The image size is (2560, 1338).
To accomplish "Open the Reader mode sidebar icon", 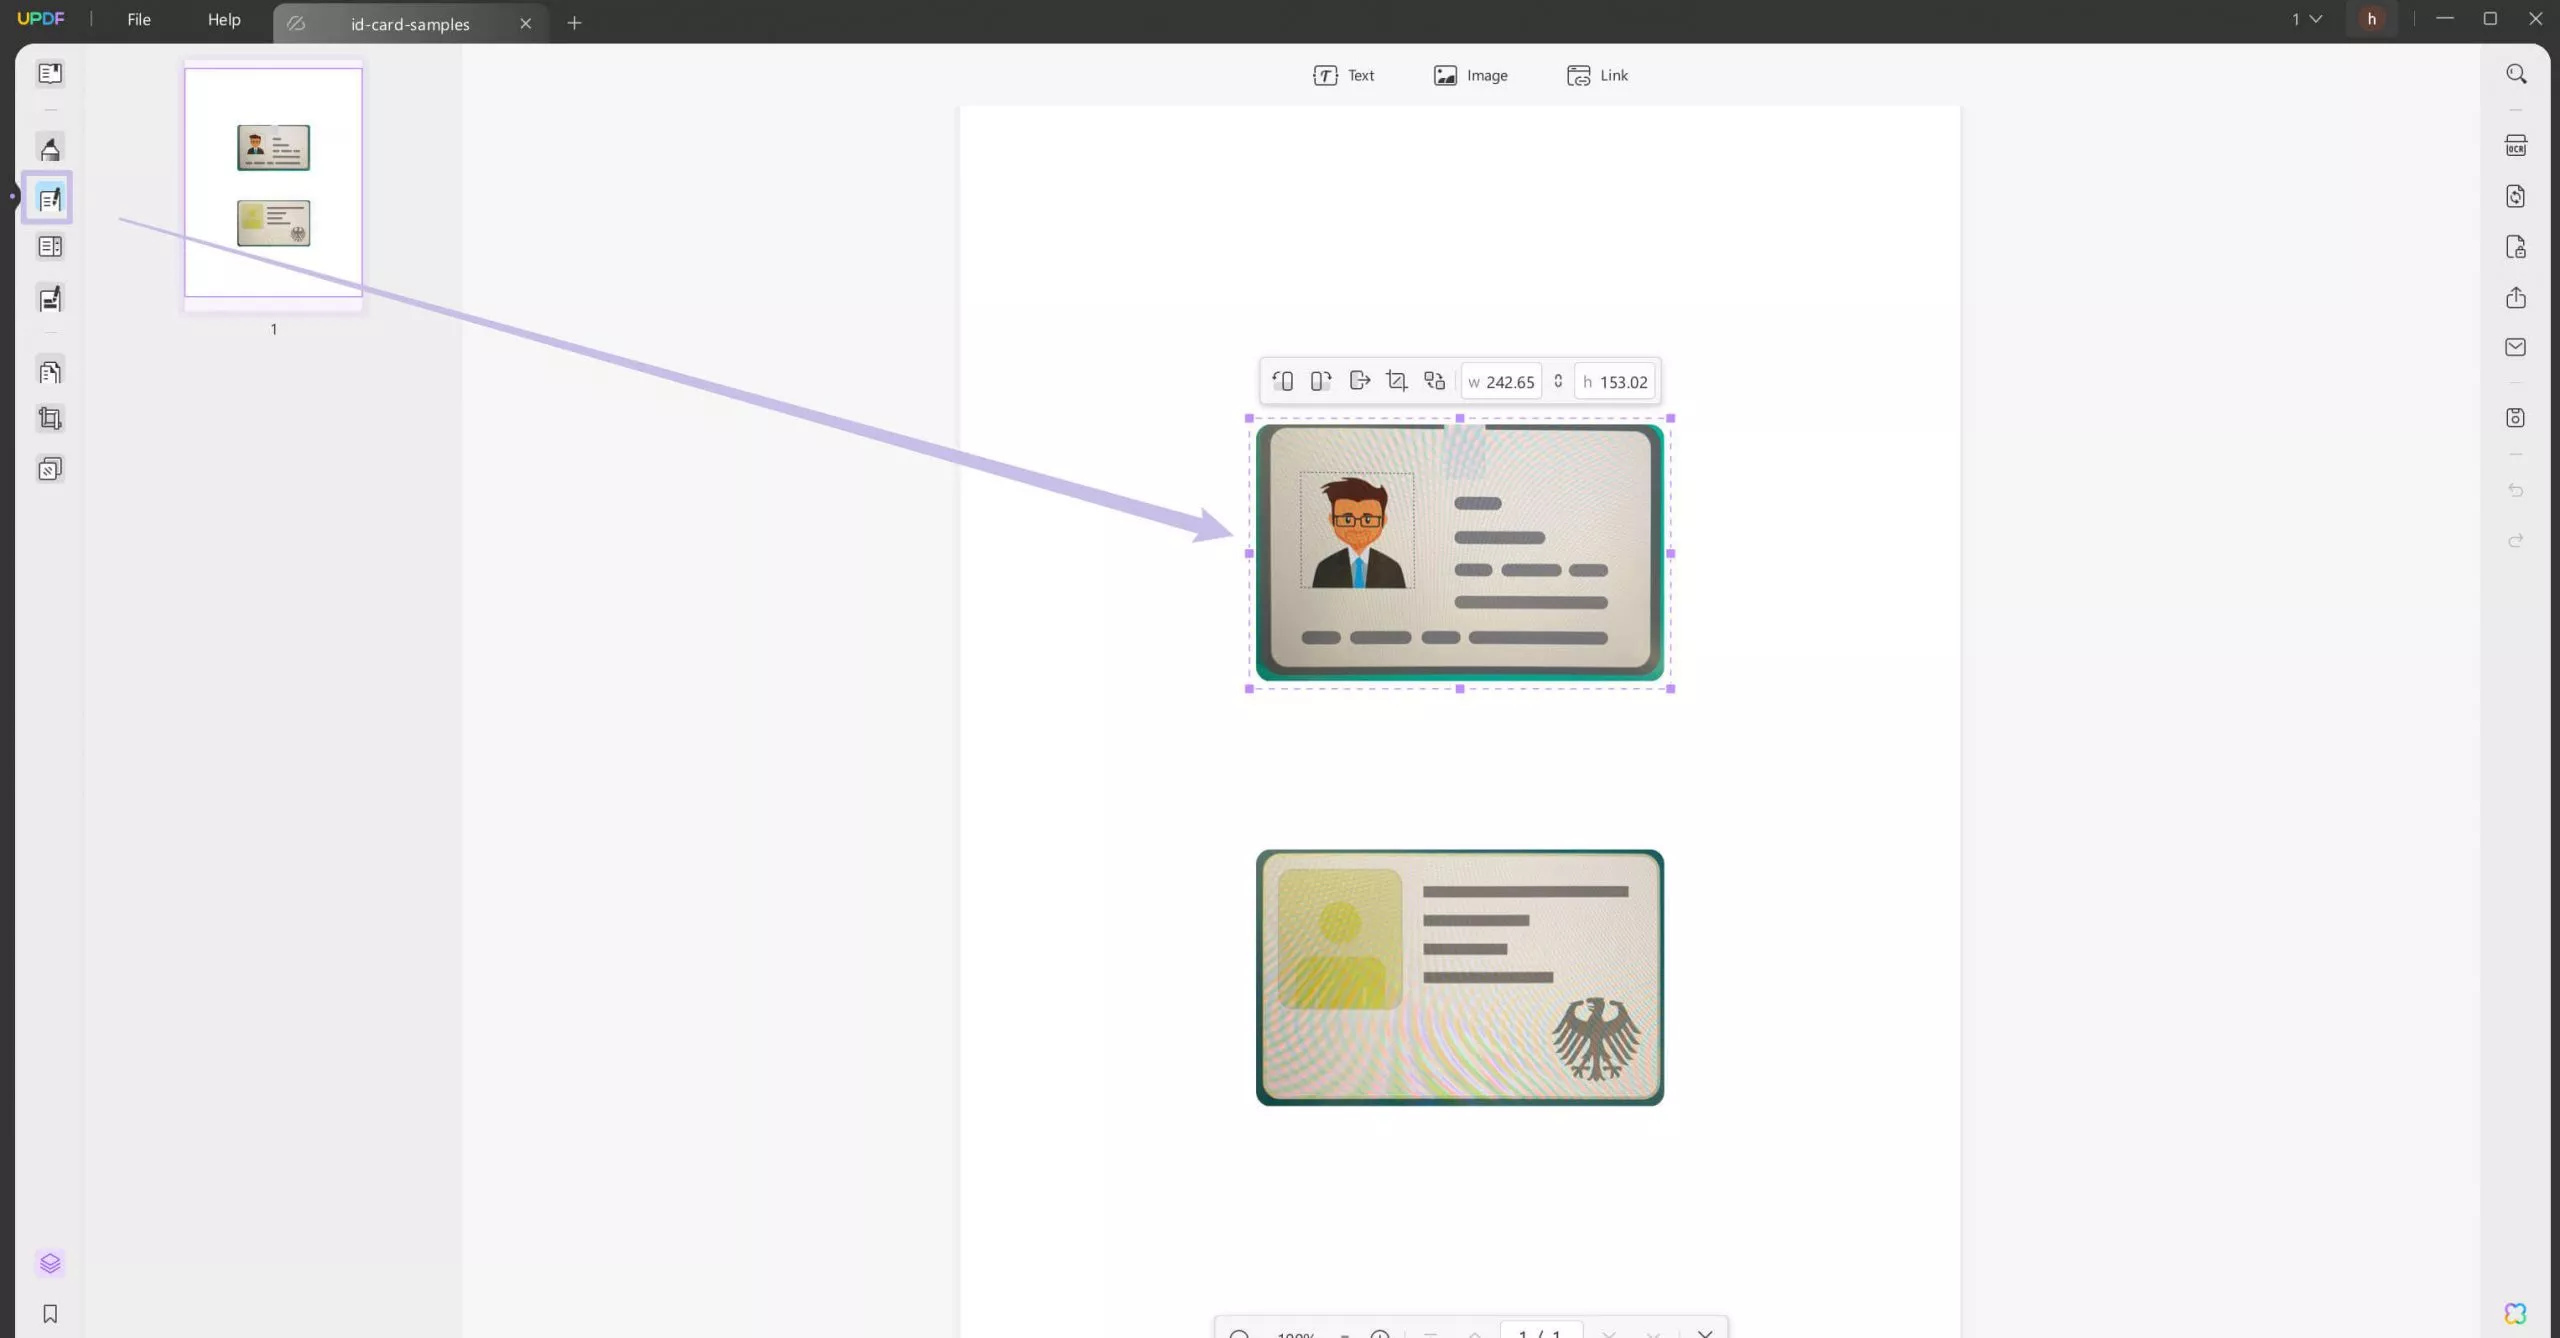I will pos(50,73).
